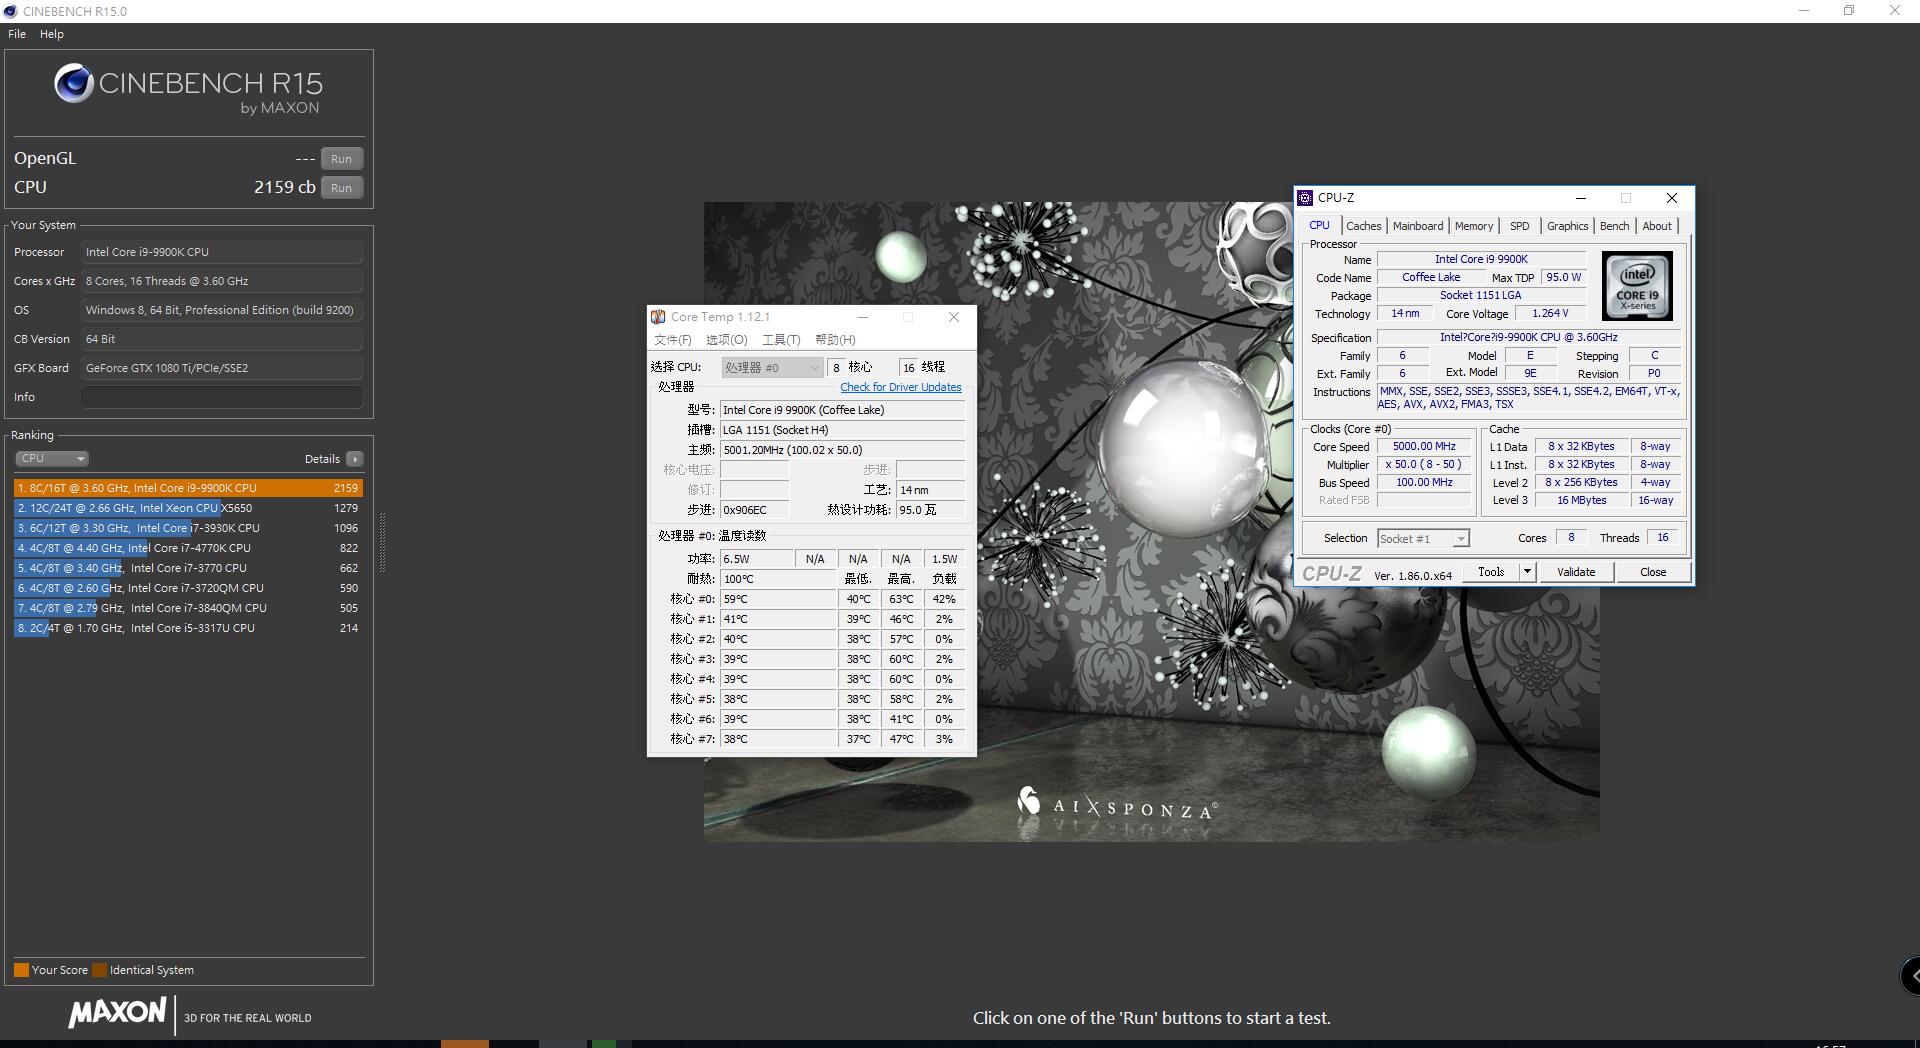The height and width of the screenshot is (1048, 1920).
Task: Select ranking row Intel Core i7-3770 CPU
Action: [x=188, y=568]
